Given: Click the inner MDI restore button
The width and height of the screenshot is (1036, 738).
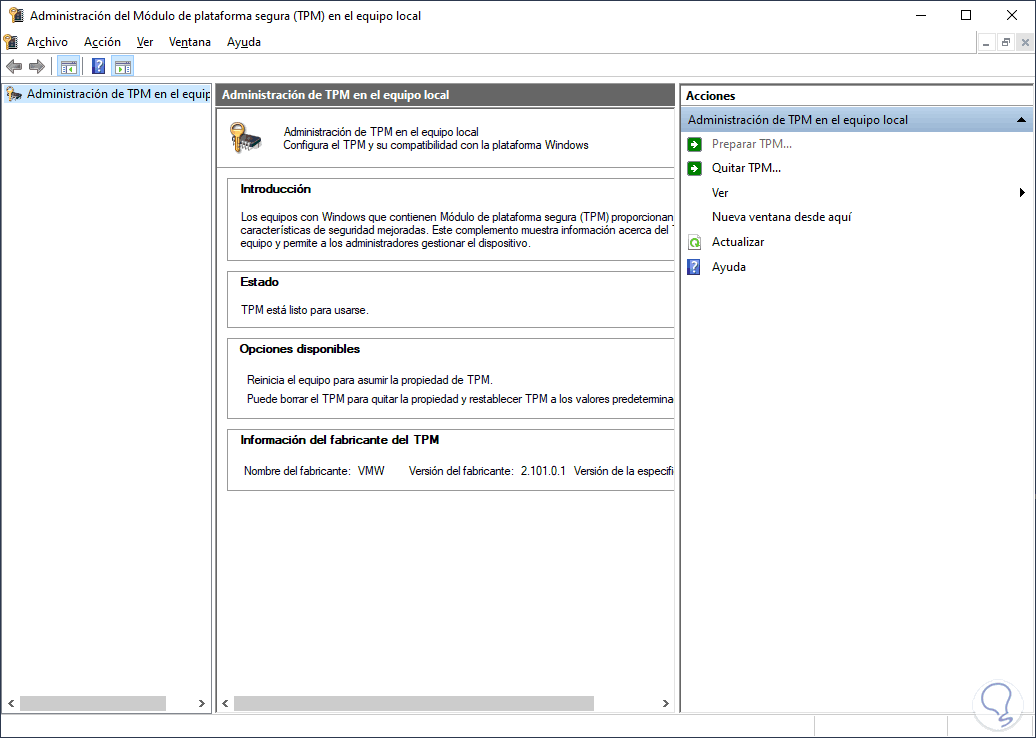Looking at the screenshot, I should (1006, 43).
